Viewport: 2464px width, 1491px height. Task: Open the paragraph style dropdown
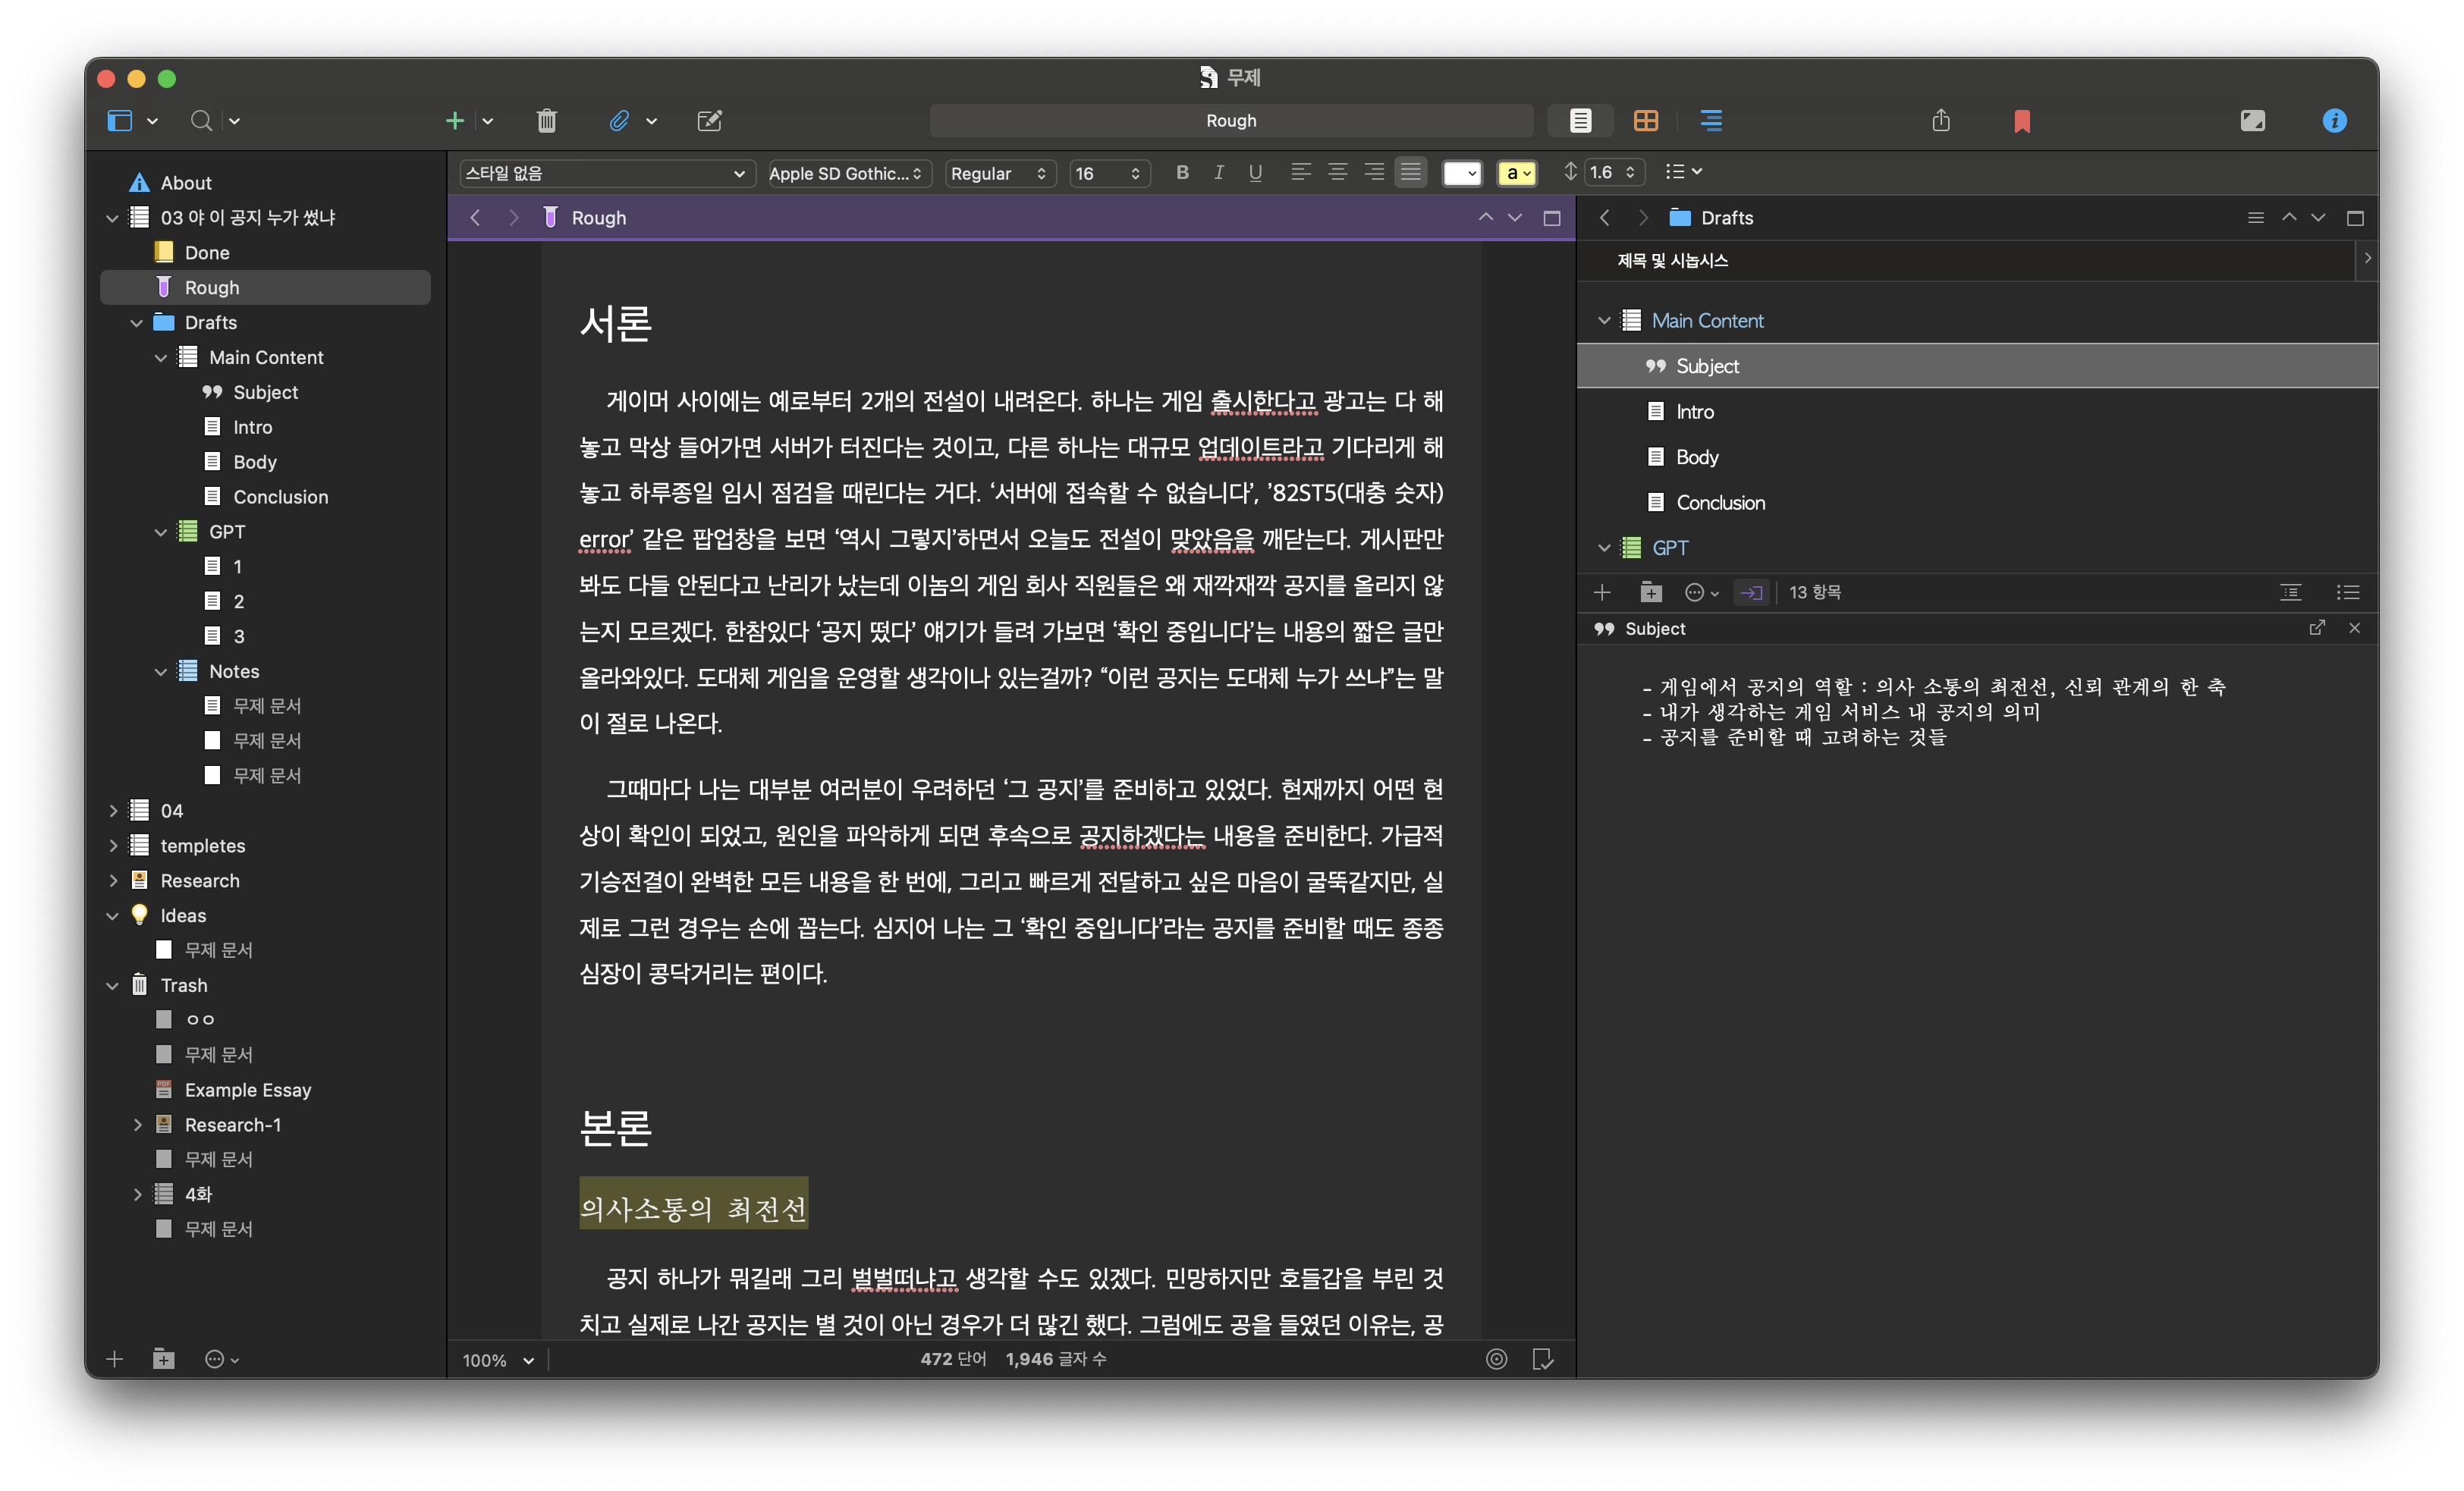click(x=605, y=173)
